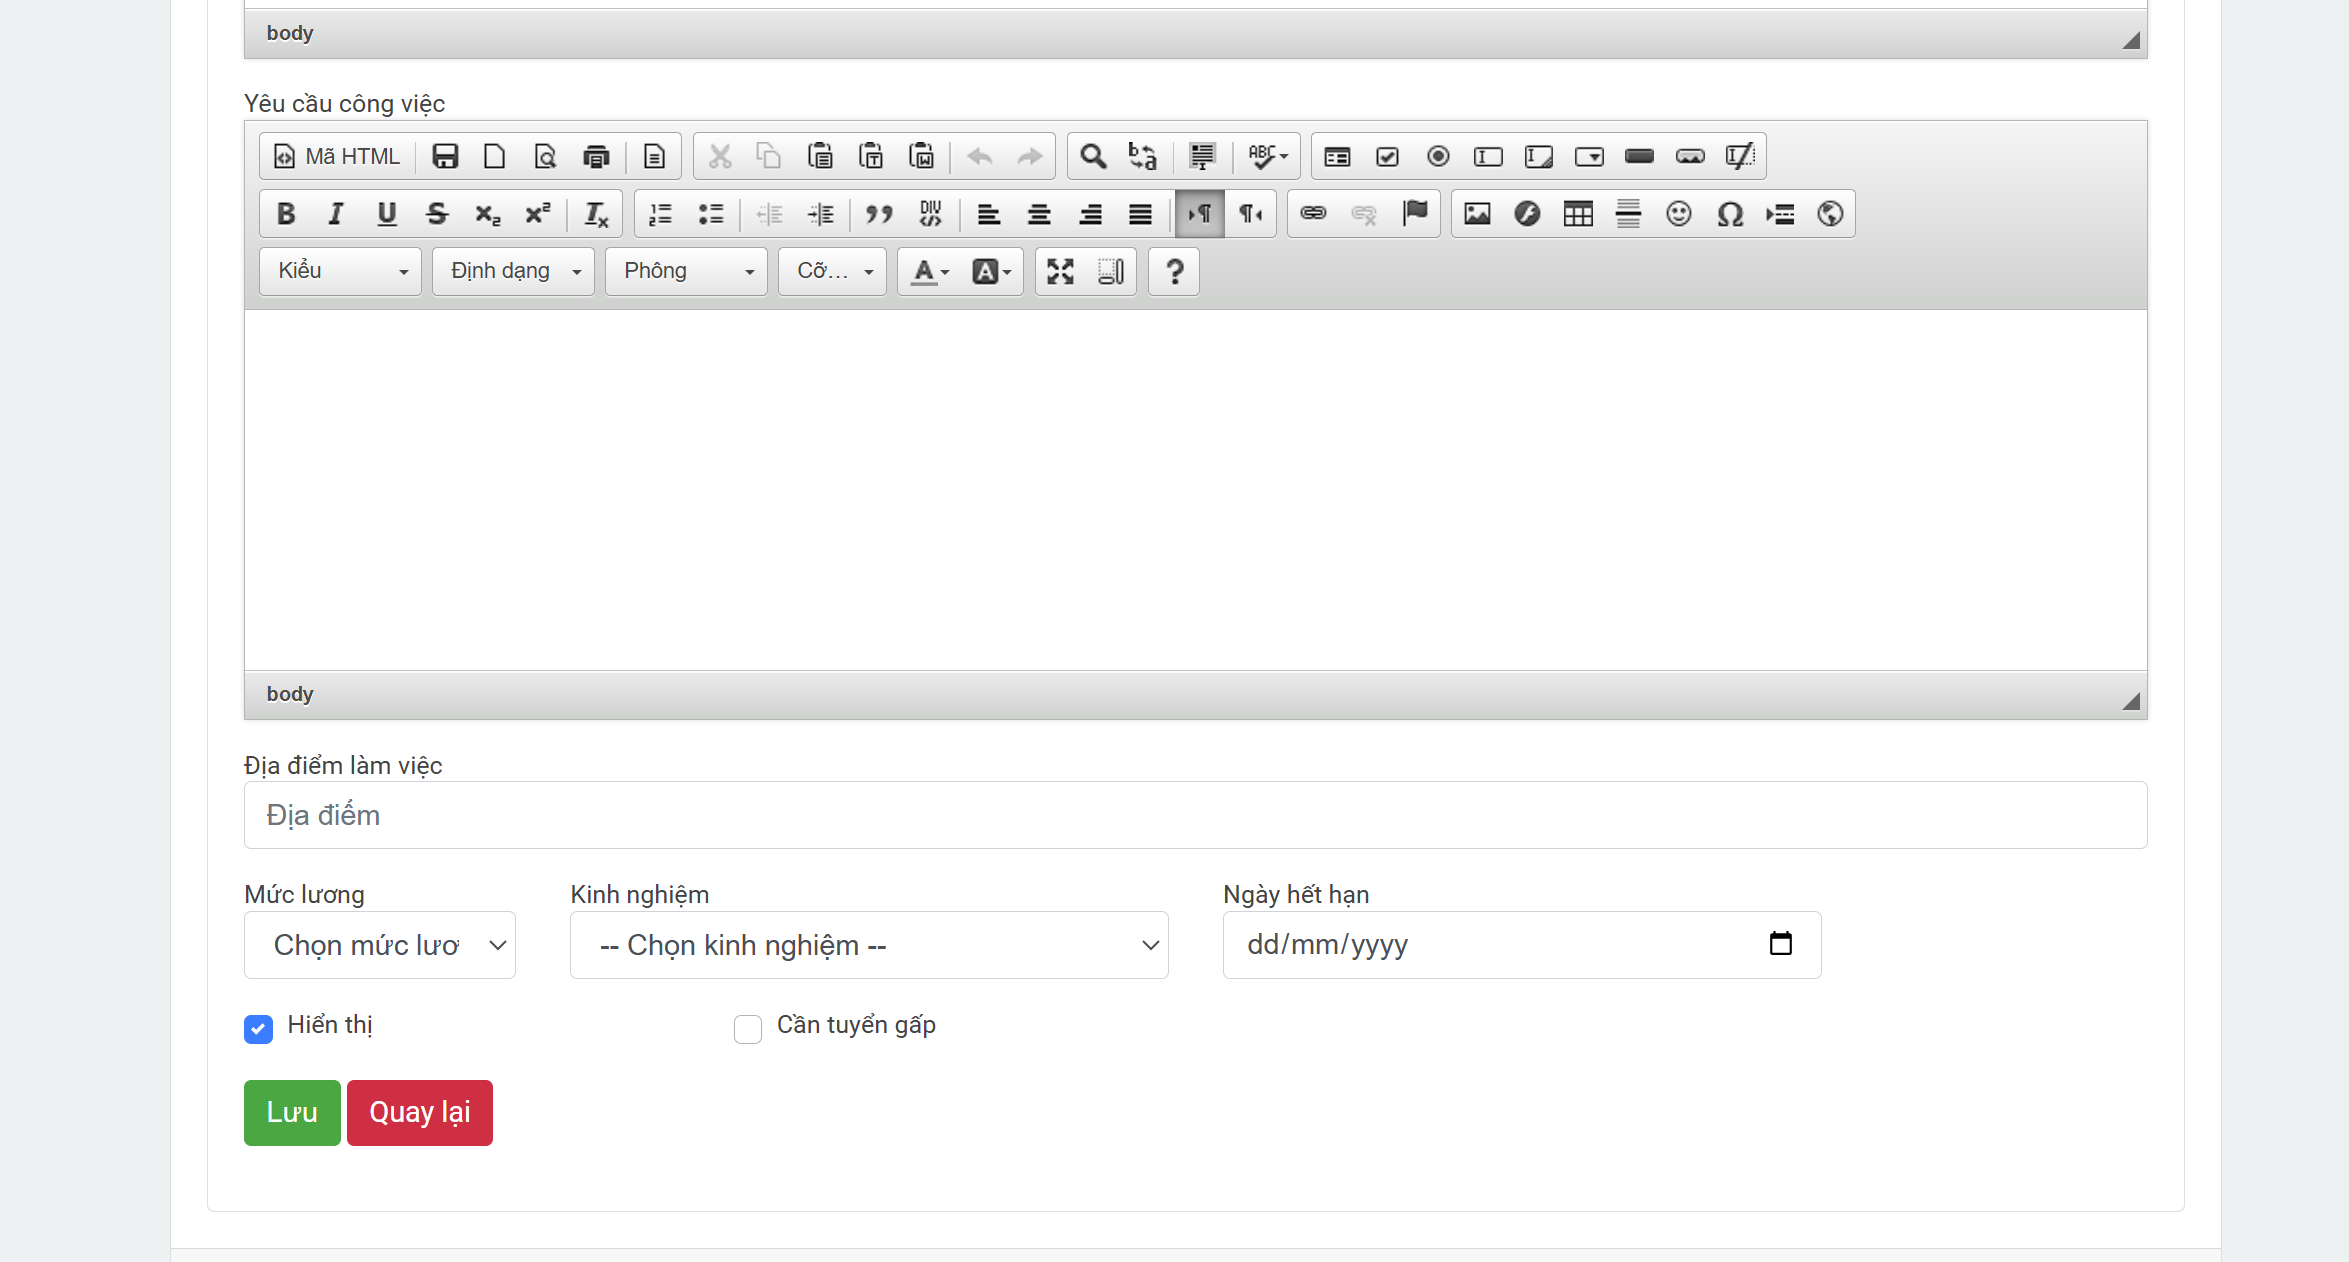The image size is (2349, 1262).
Task: Open the background color picker
Action: point(991,272)
